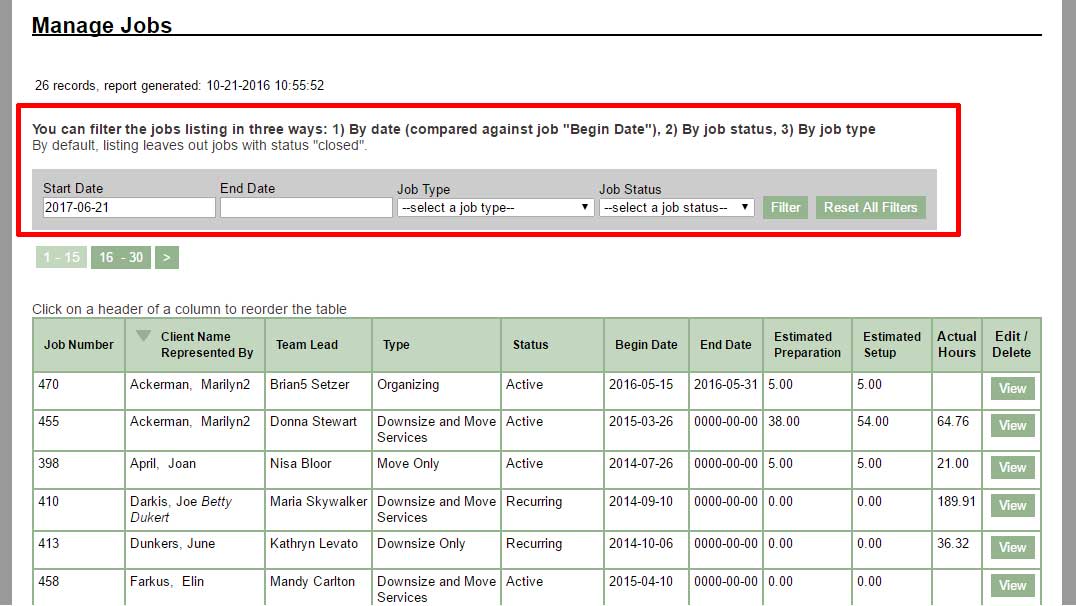
Task: Click begin date 2016-05-15
Action: coord(641,384)
